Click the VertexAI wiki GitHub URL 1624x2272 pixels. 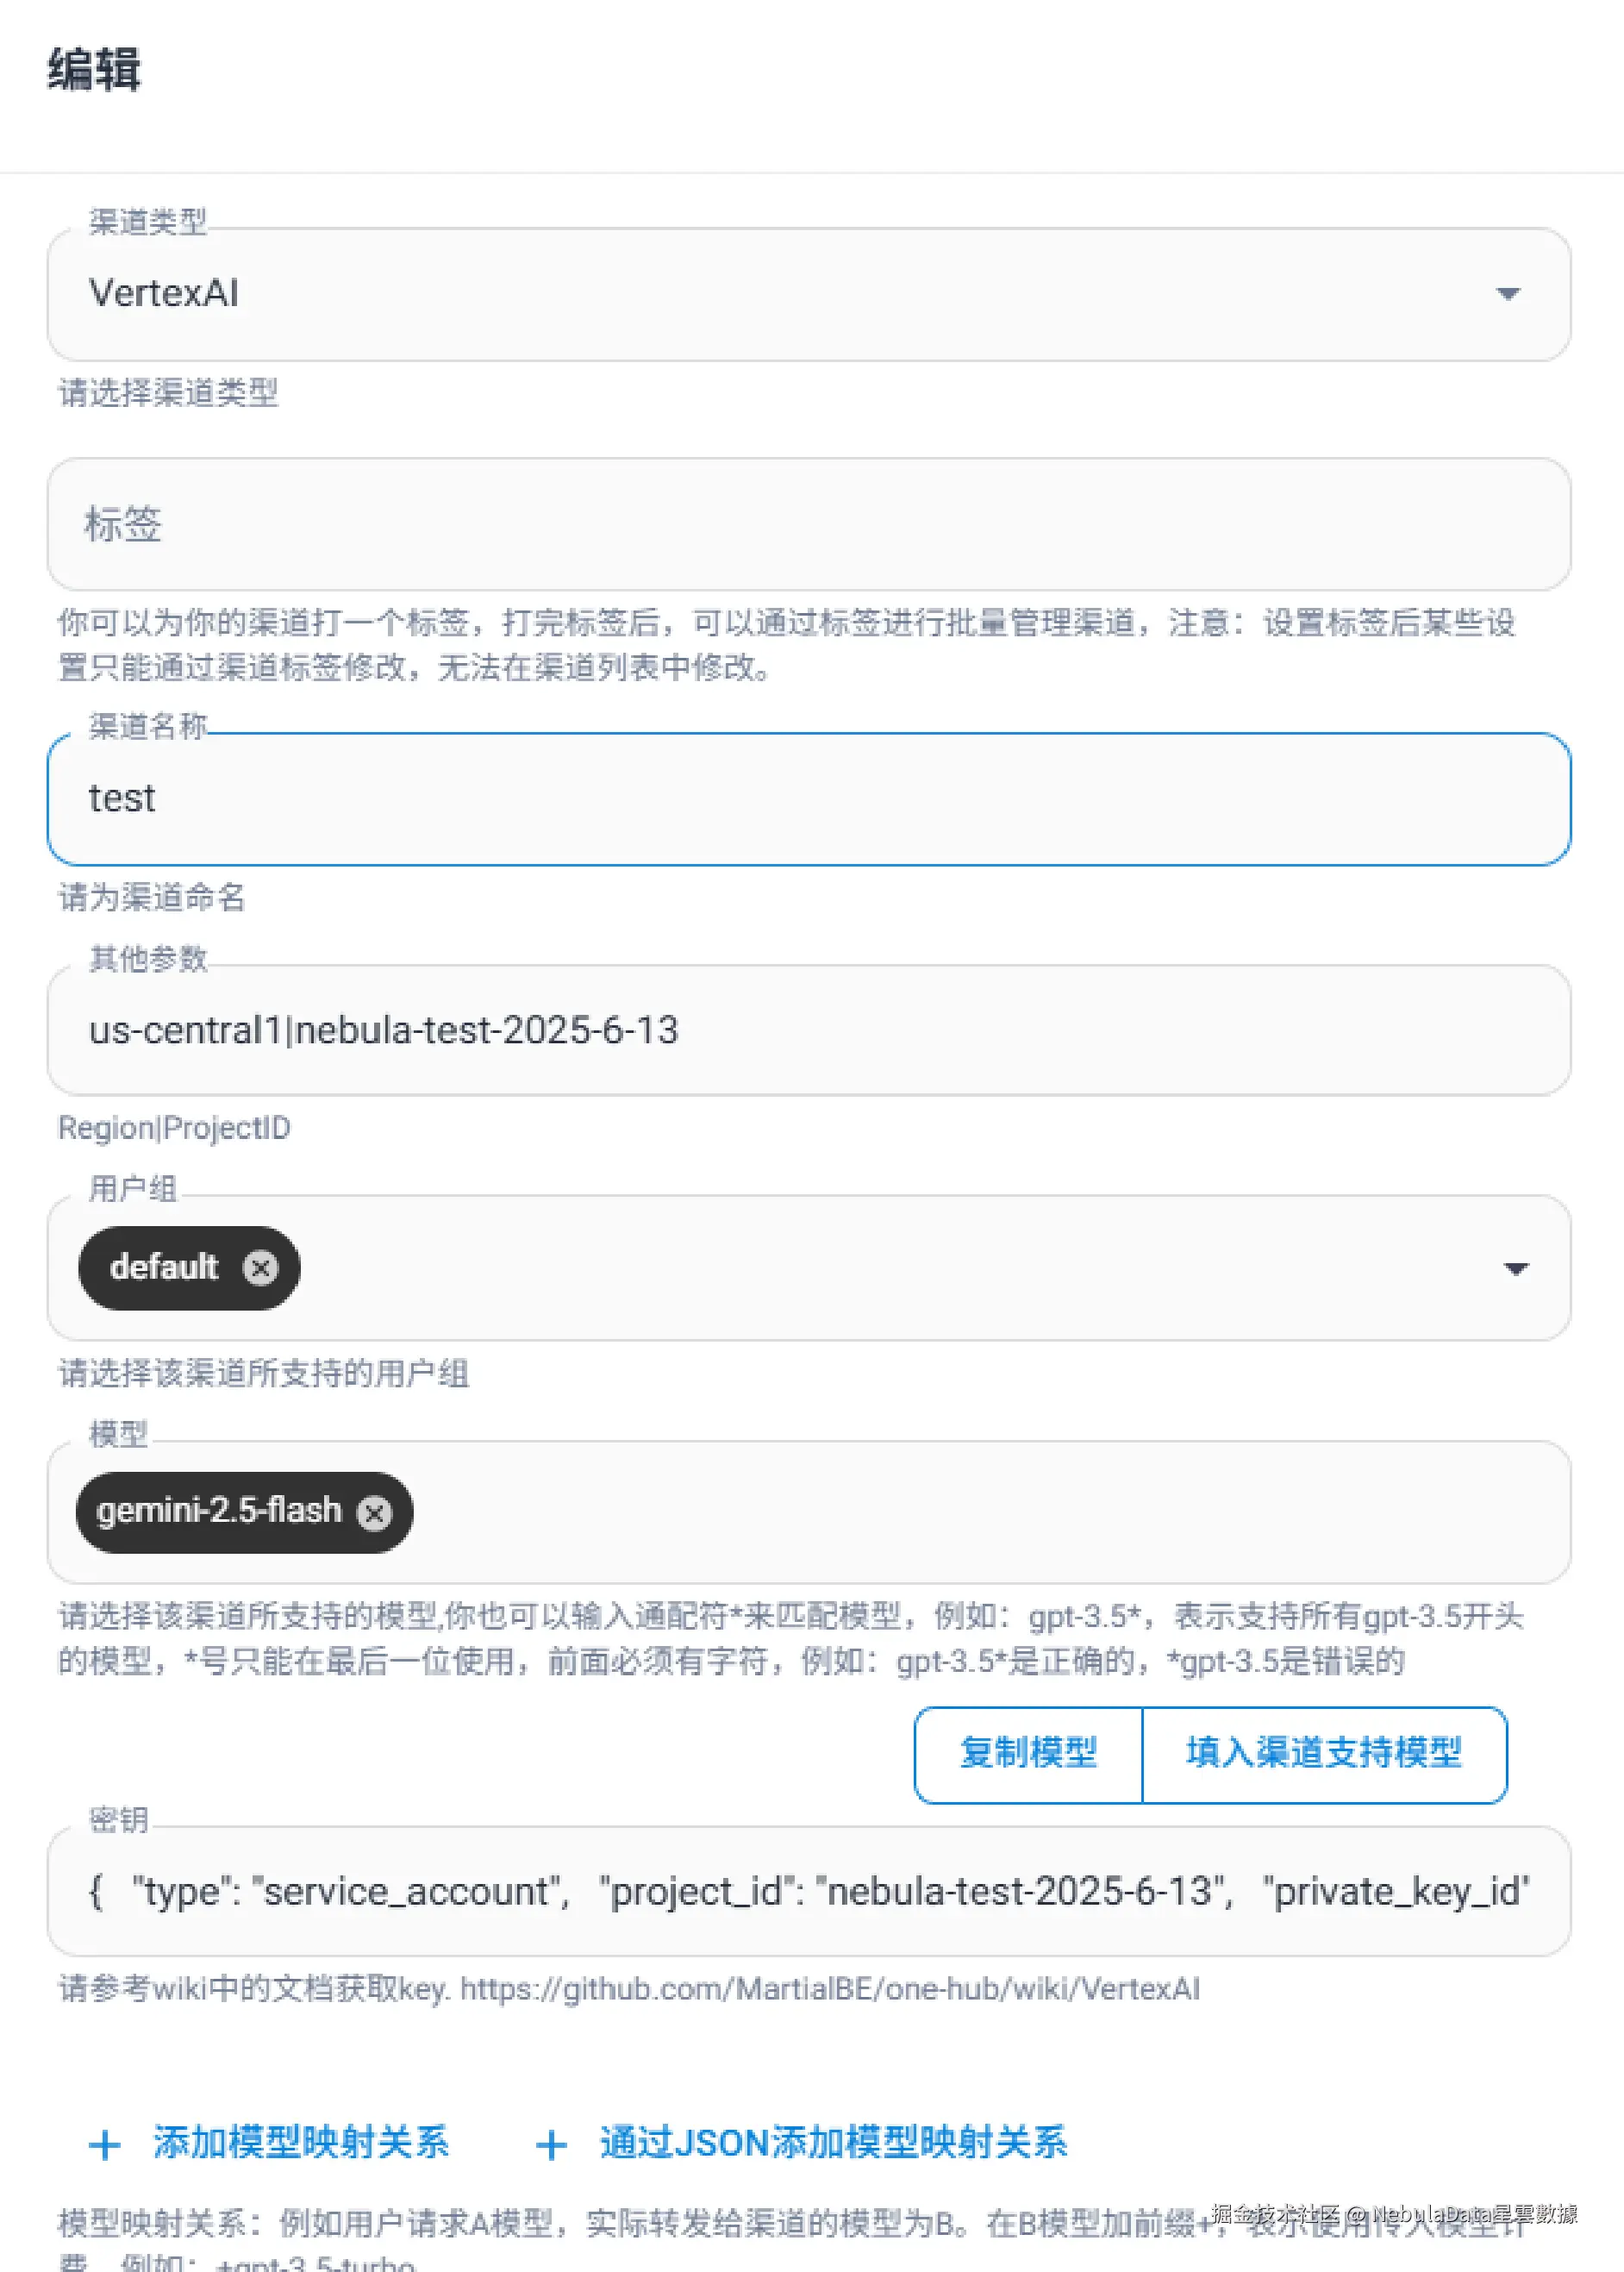(x=830, y=1989)
